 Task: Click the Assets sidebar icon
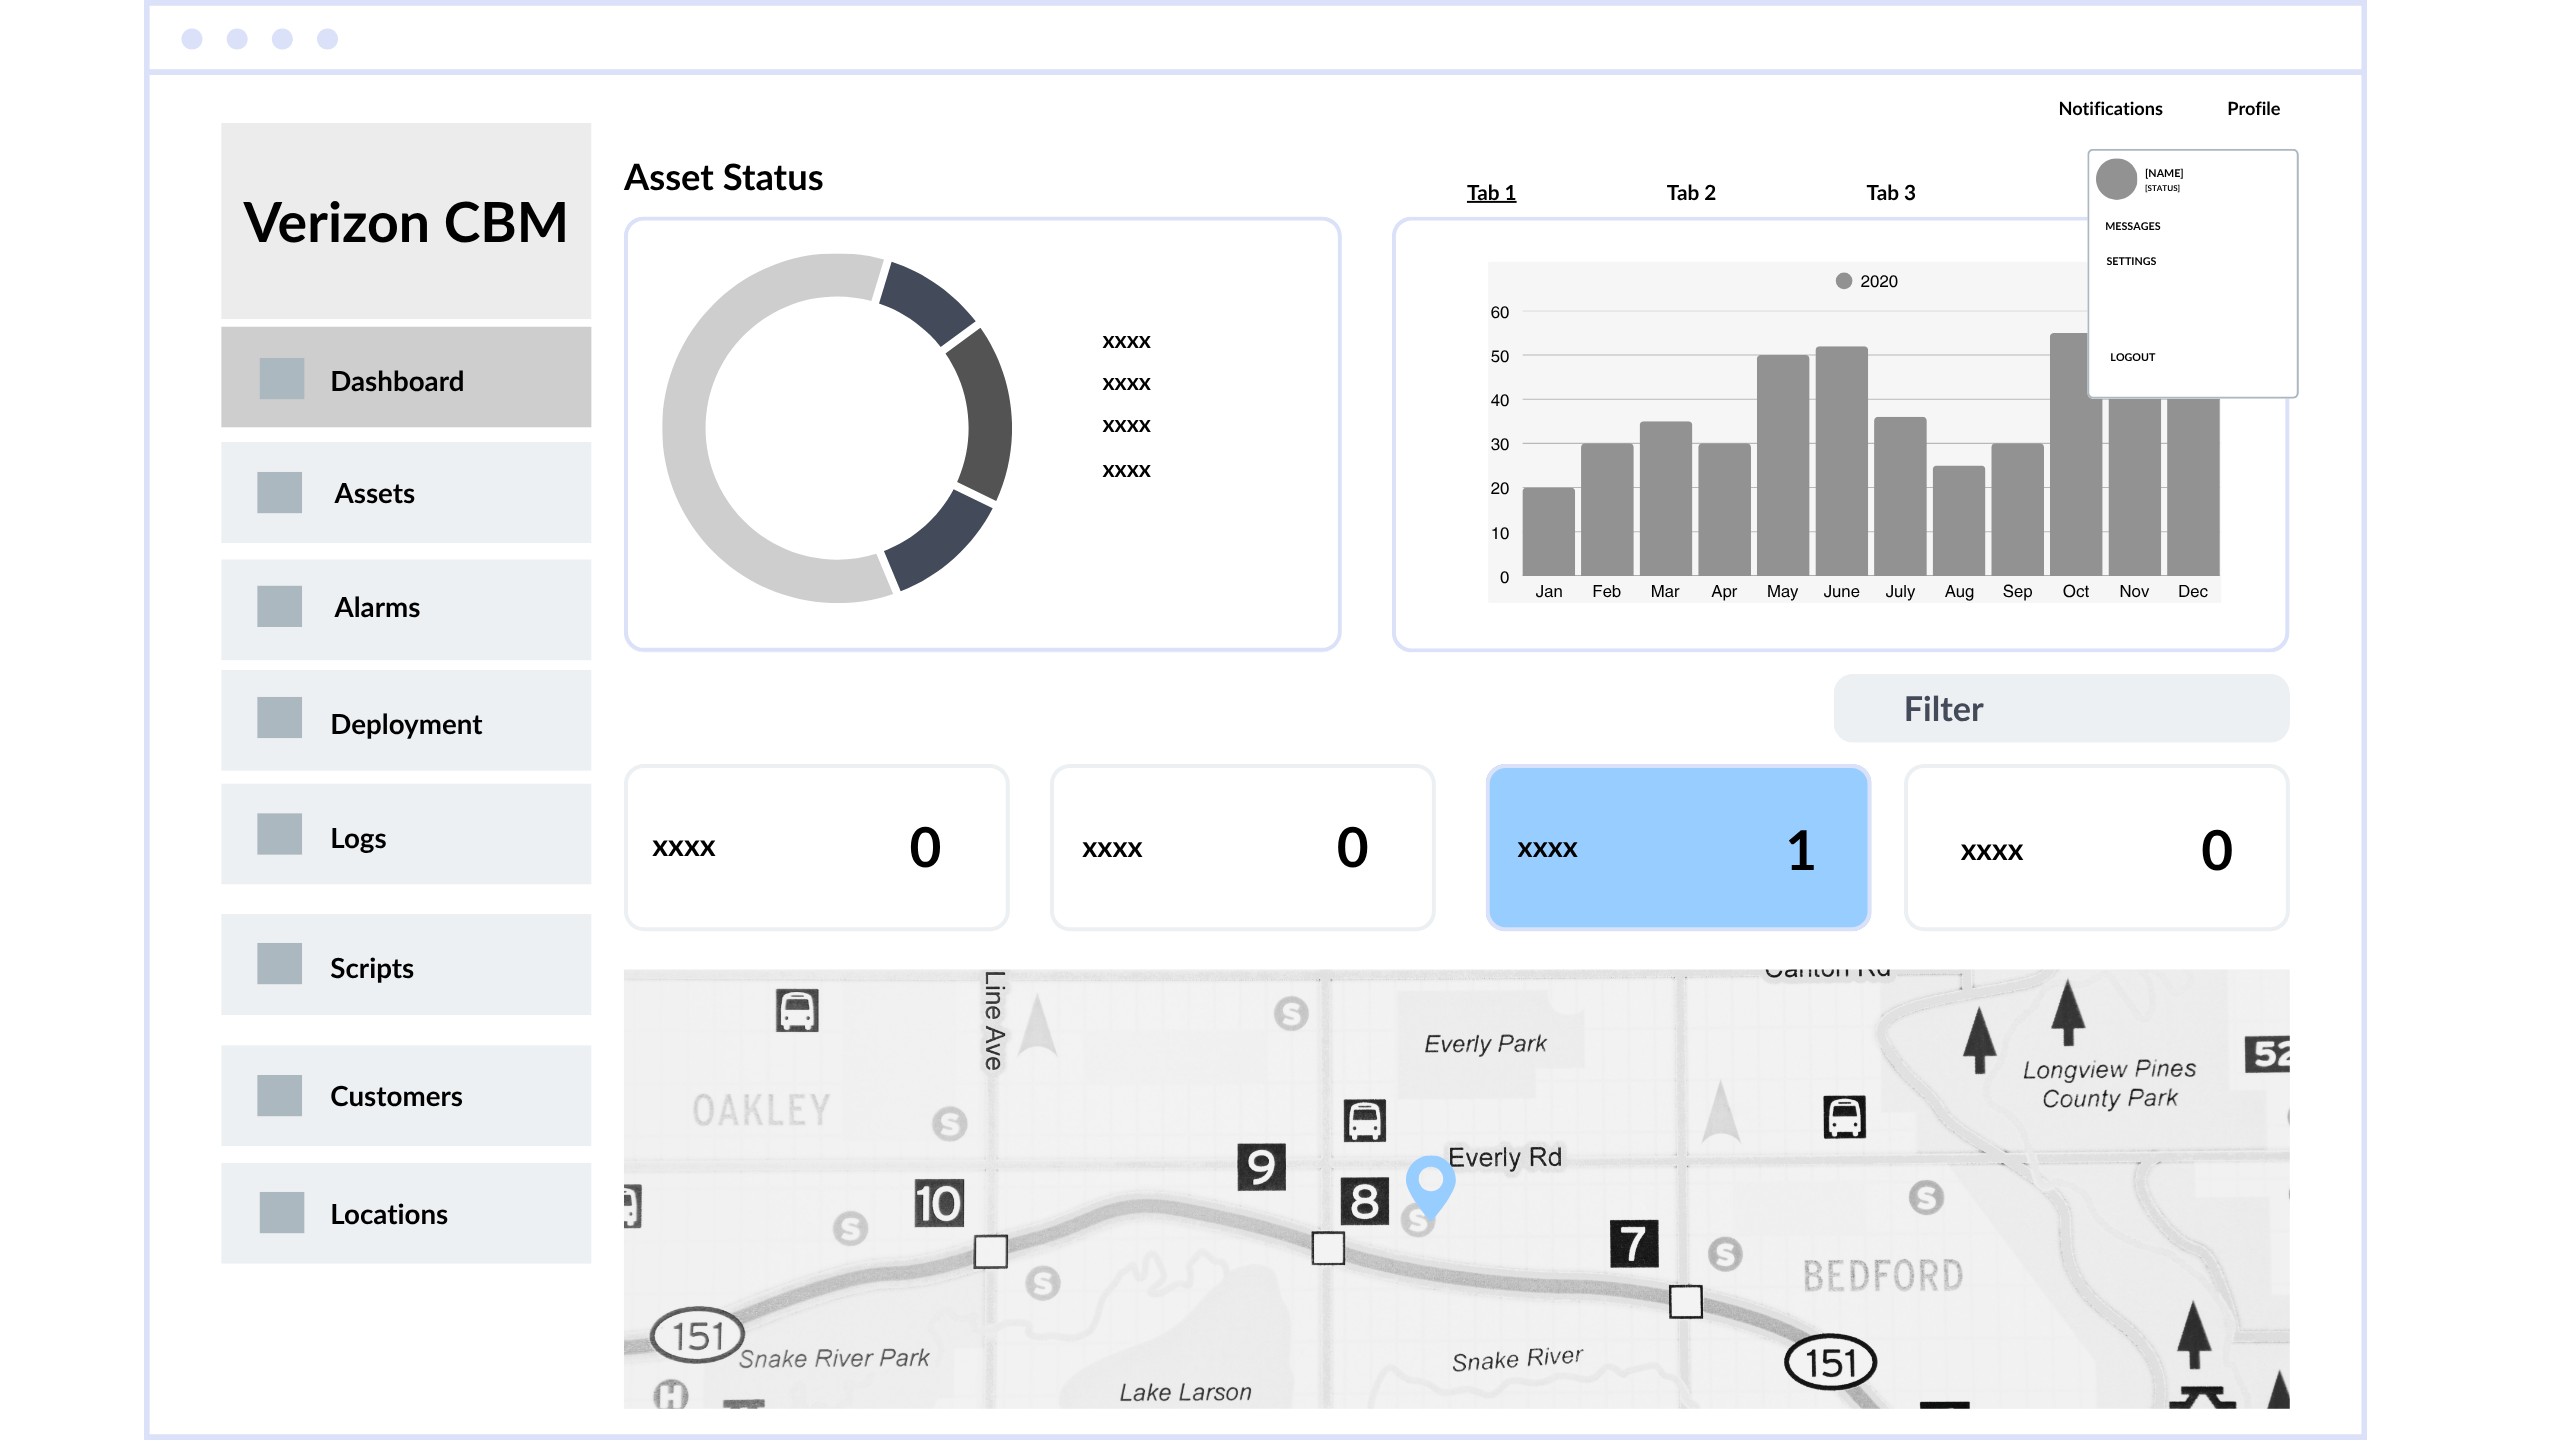coord(279,493)
